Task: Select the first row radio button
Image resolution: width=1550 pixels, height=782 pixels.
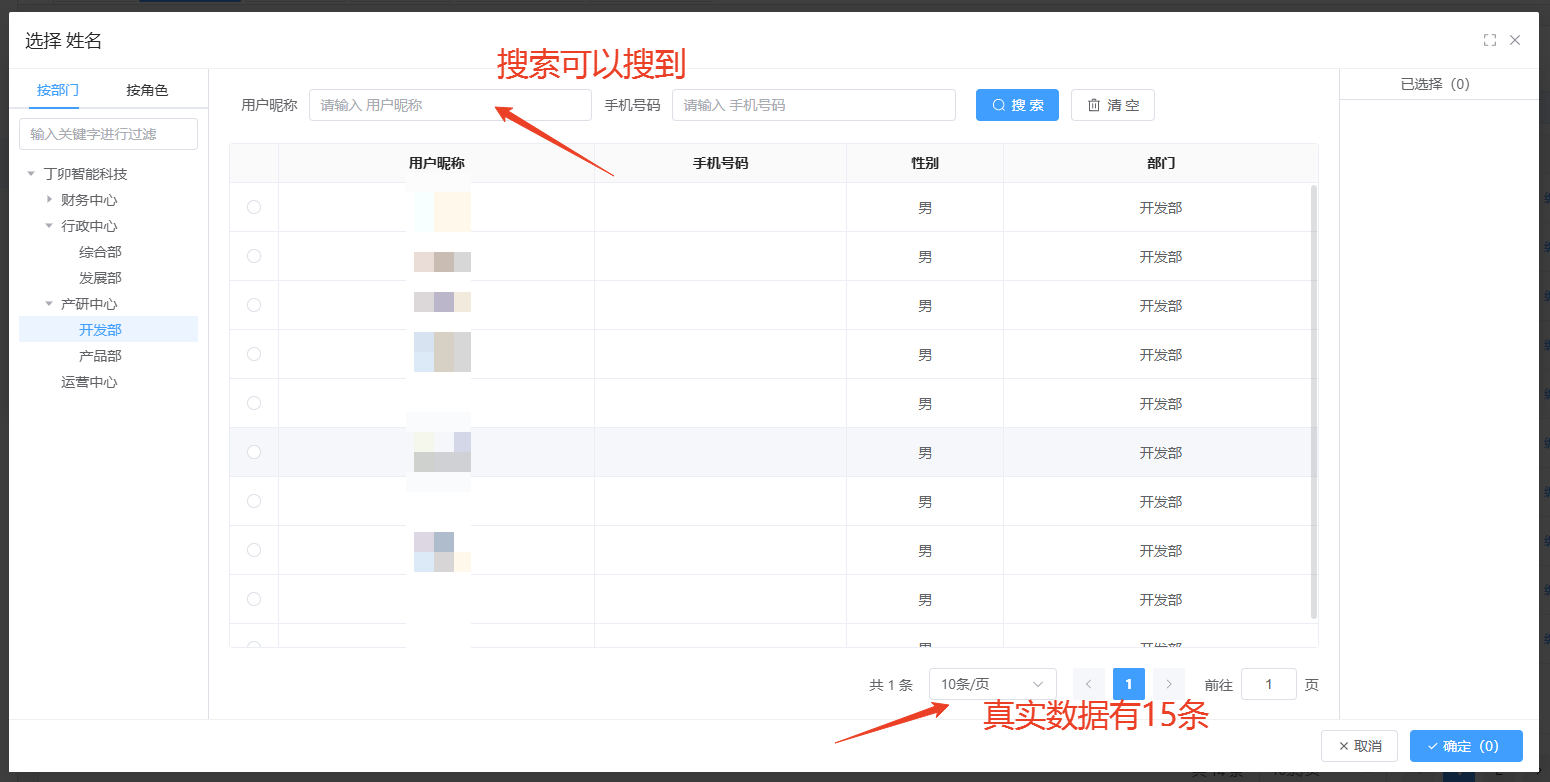Action: [x=254, y=207]
